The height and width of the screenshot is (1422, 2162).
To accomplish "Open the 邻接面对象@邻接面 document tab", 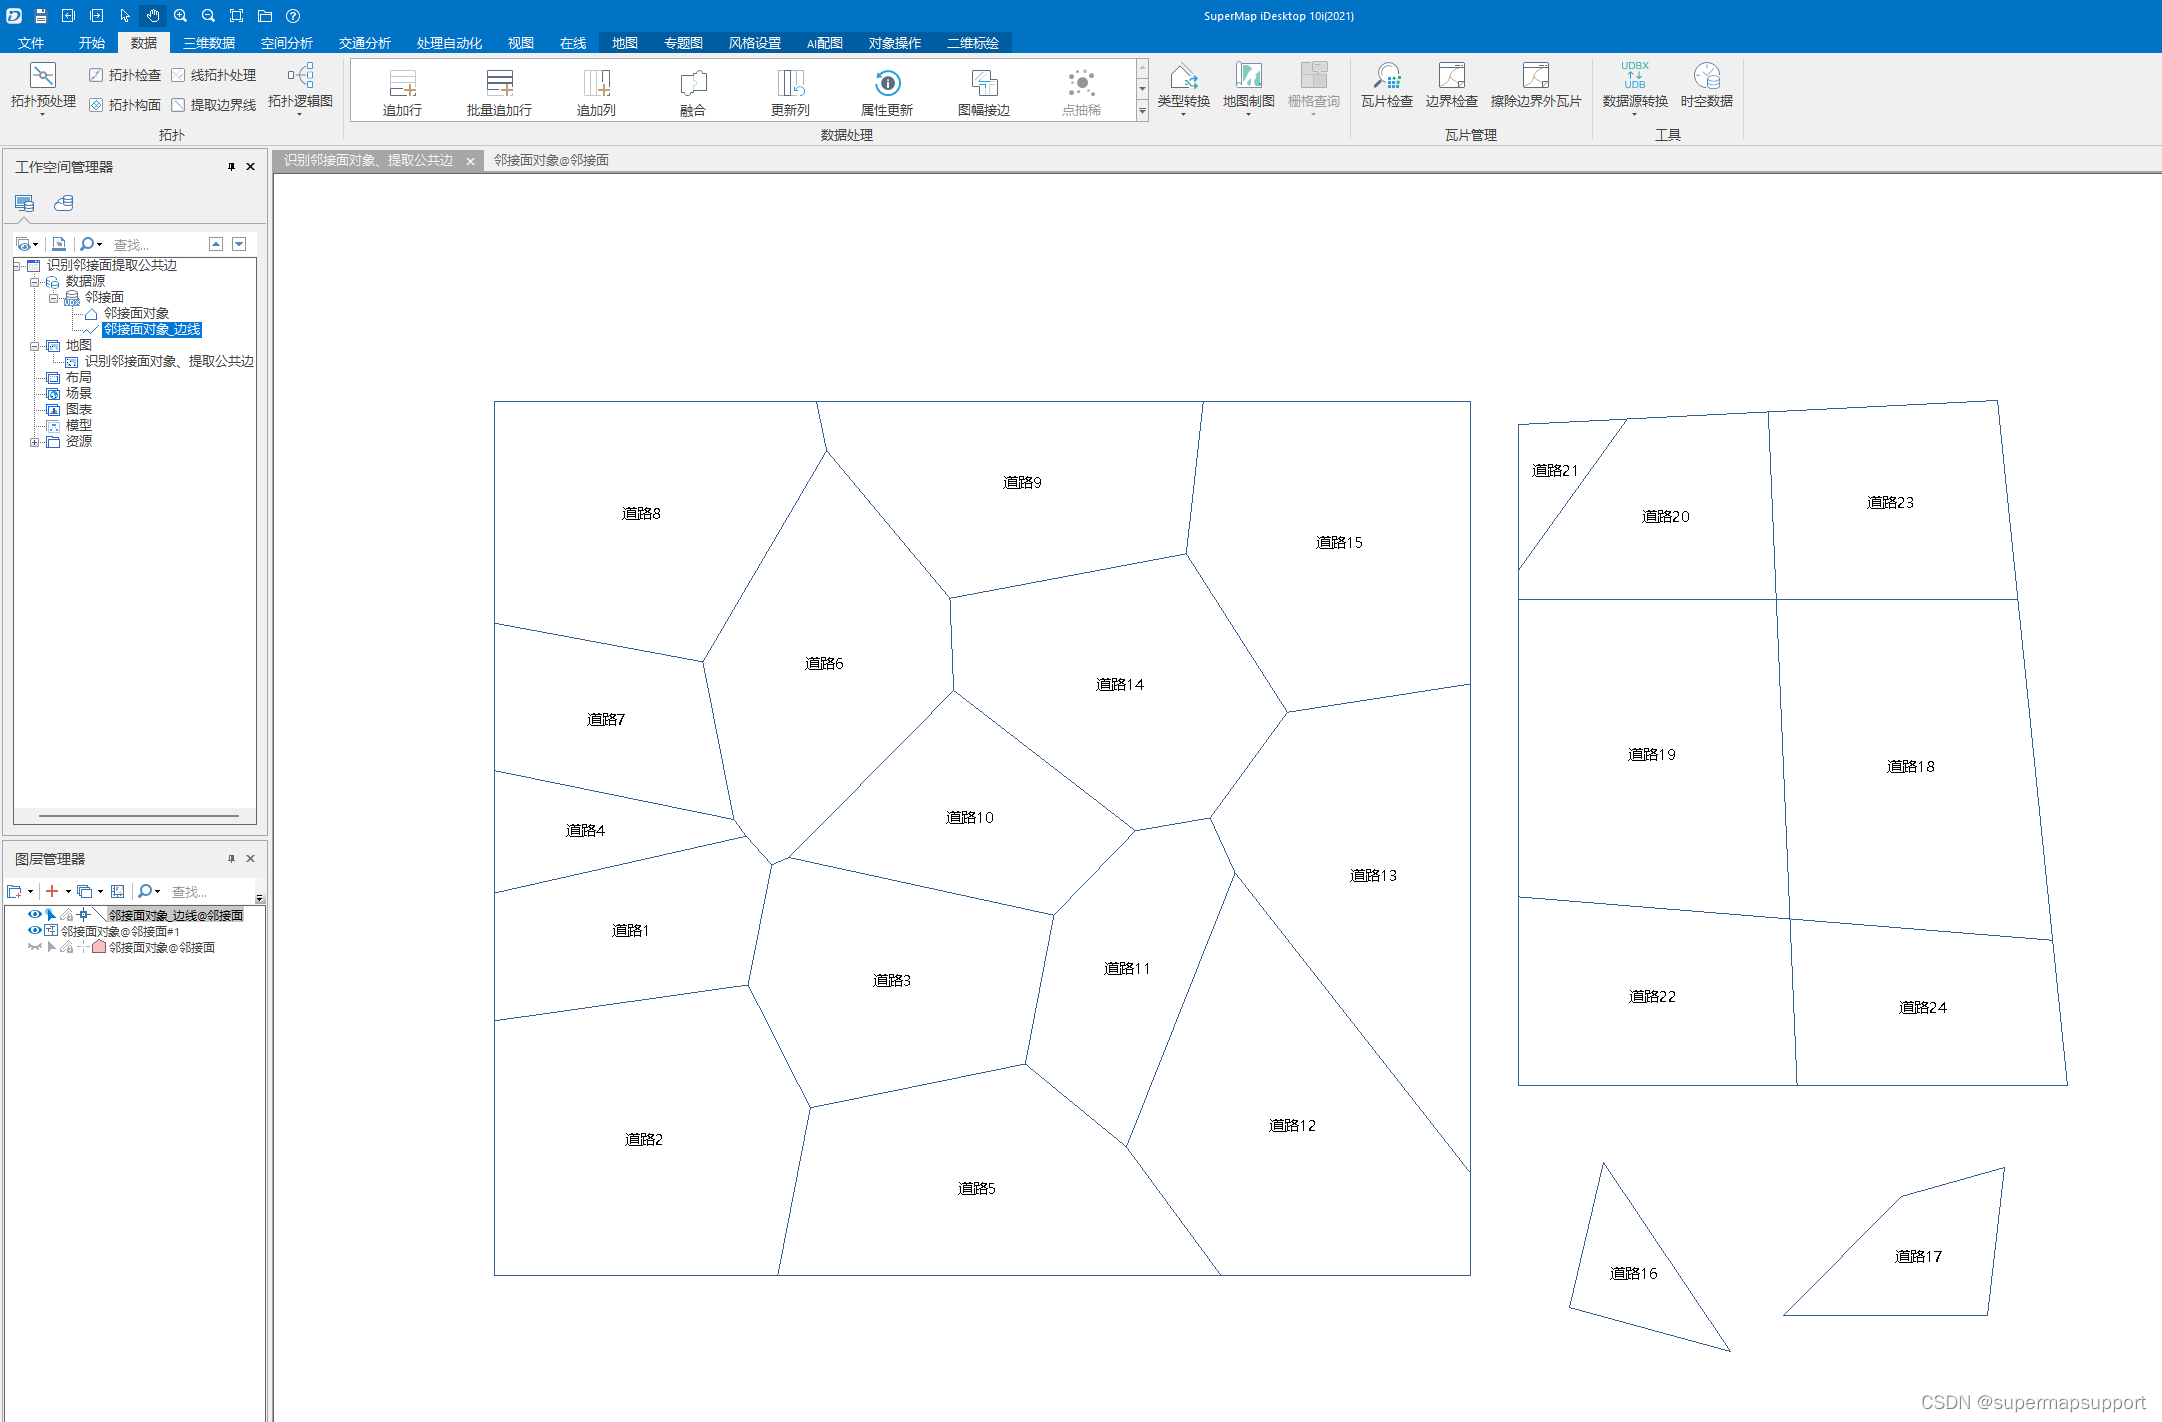I will pos(551,160).
